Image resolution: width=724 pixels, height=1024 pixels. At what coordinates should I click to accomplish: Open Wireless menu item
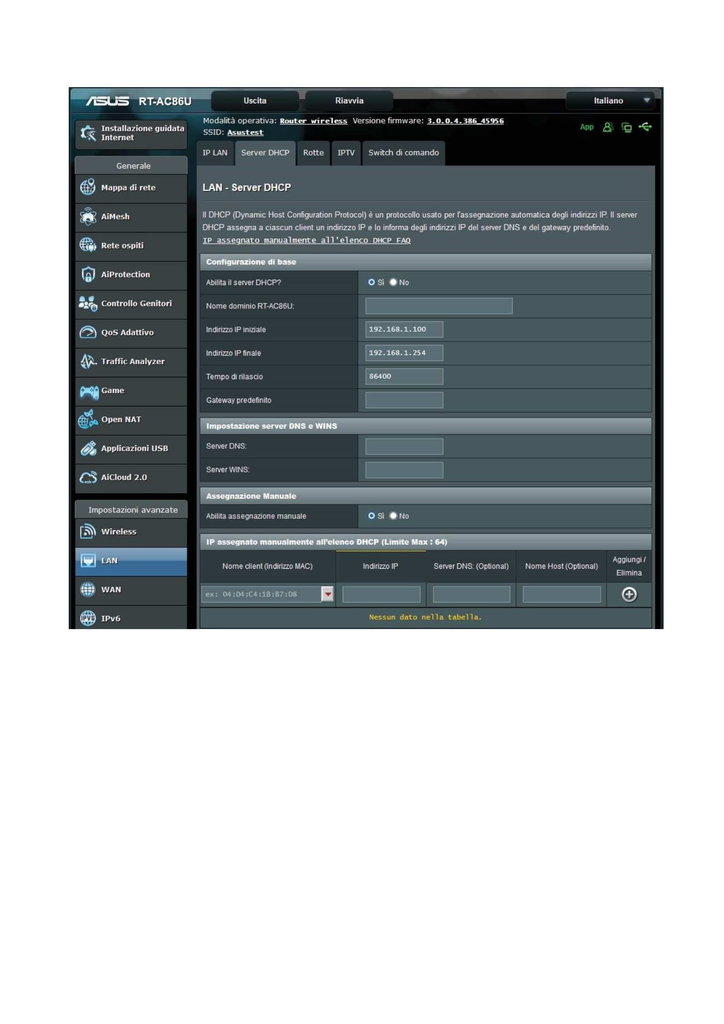131,532
